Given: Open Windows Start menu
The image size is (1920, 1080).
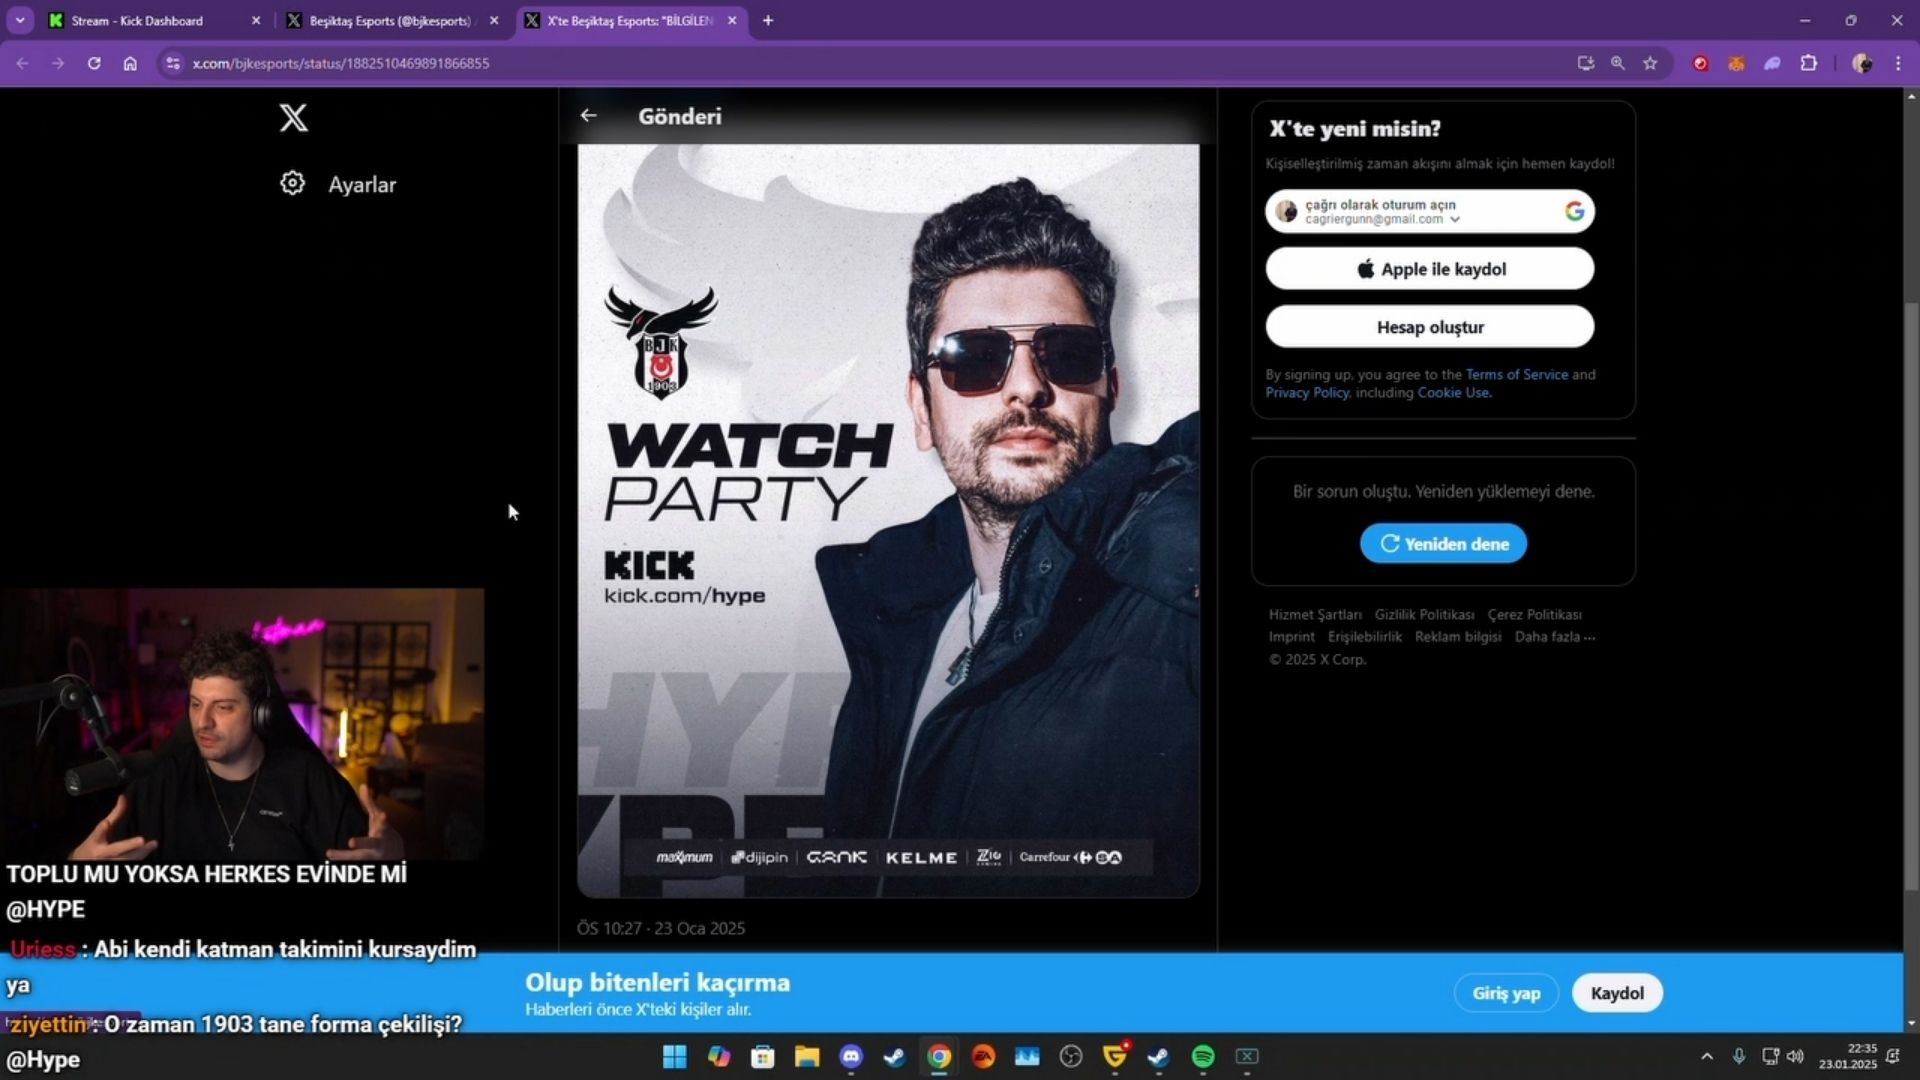Looking at the screenshot, I should 675,1056.
